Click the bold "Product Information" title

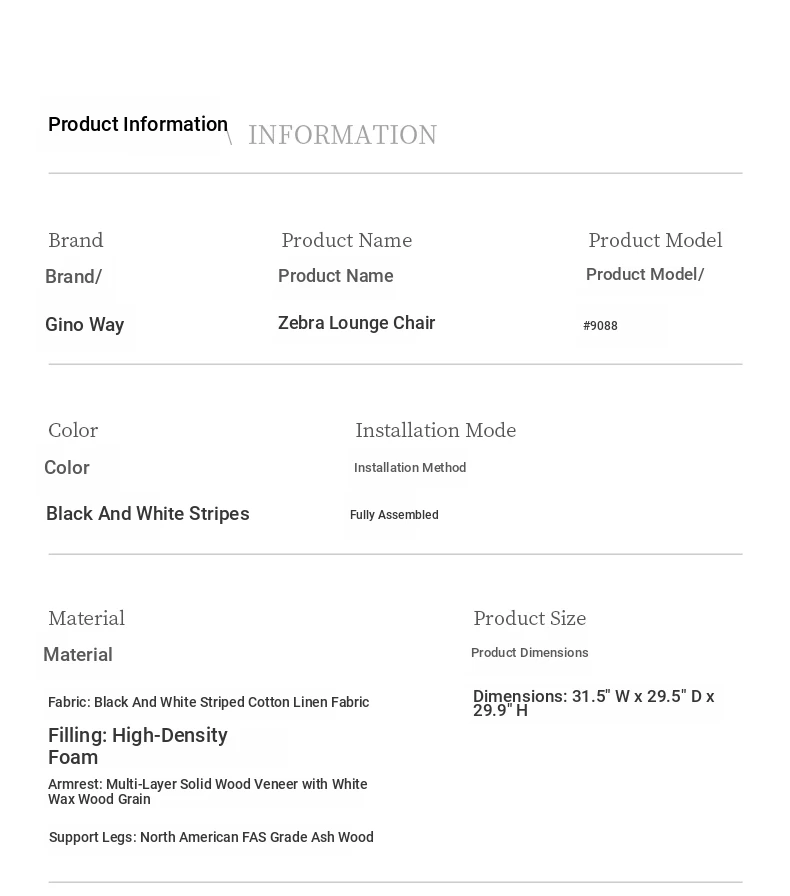point(138,124)
